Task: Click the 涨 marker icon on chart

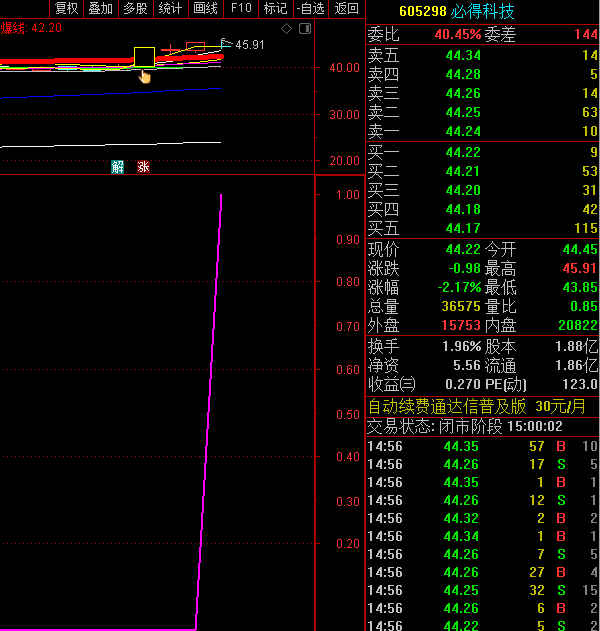Action: coord(143,167)
